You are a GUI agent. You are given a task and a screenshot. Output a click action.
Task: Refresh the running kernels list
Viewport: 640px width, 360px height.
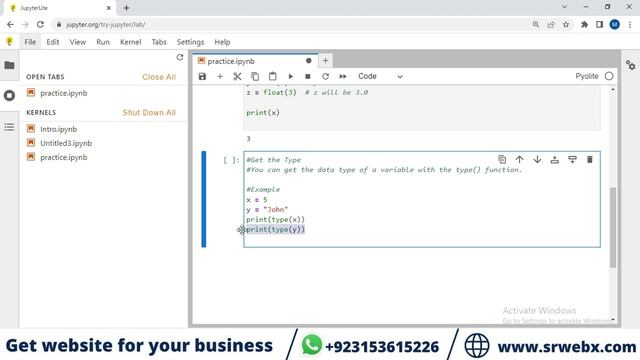point(180,58)
